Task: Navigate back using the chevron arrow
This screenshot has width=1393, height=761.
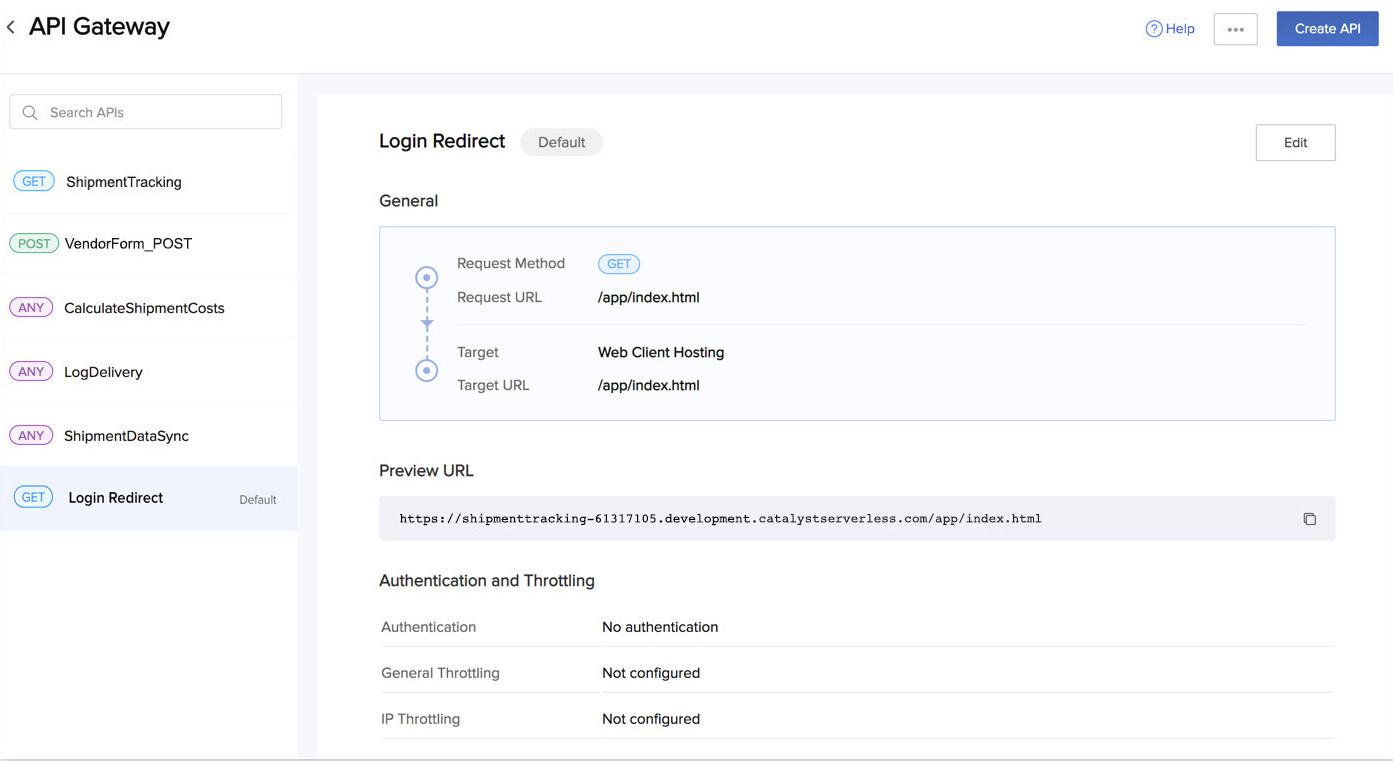Action: (10, 26)
